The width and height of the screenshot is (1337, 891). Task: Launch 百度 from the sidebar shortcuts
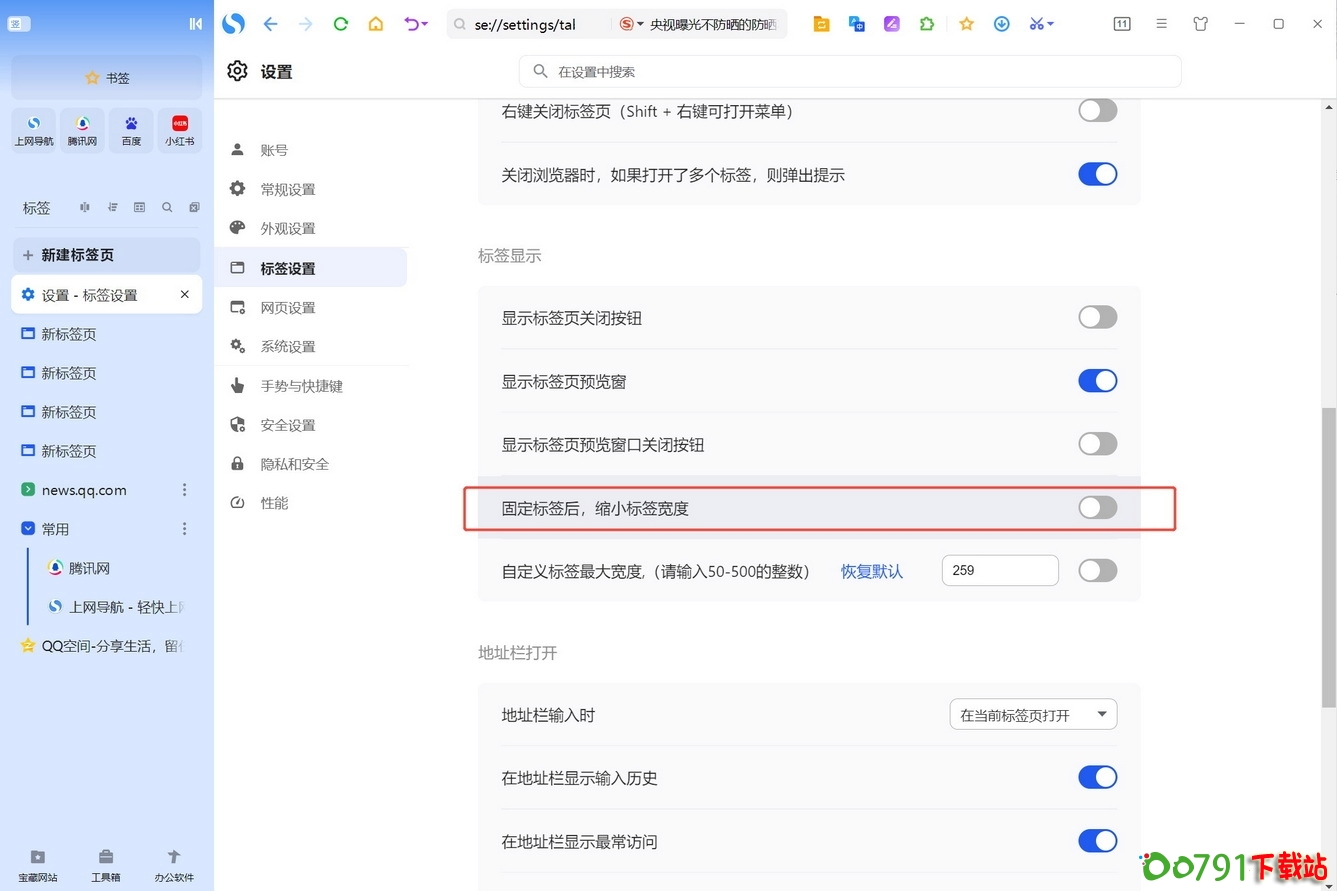point(131,130)
